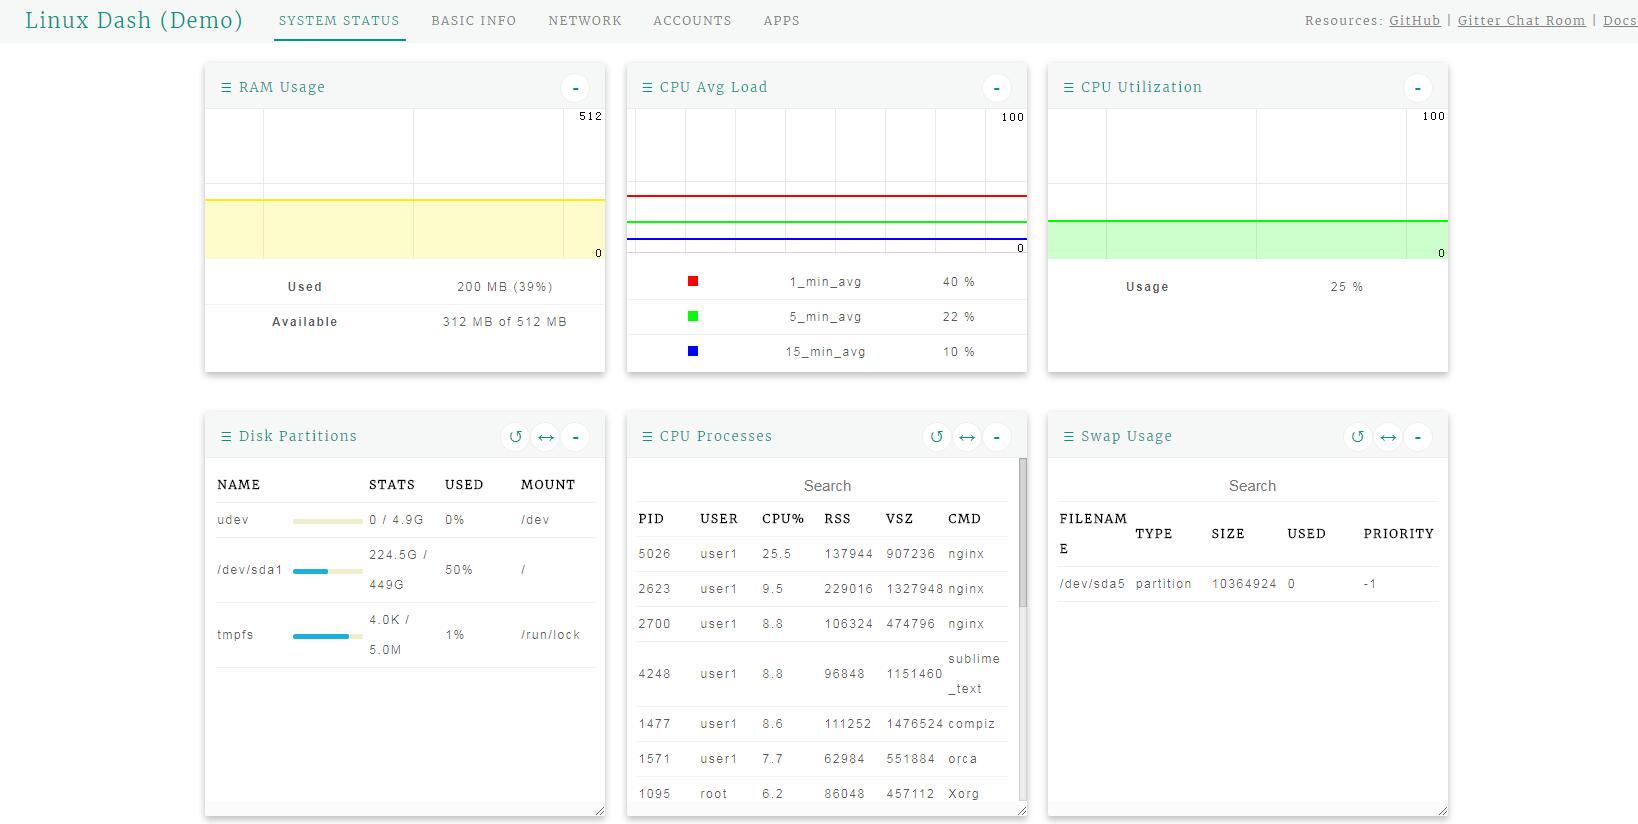Refresh the Swap Usage widget

tap(1357, 437)
